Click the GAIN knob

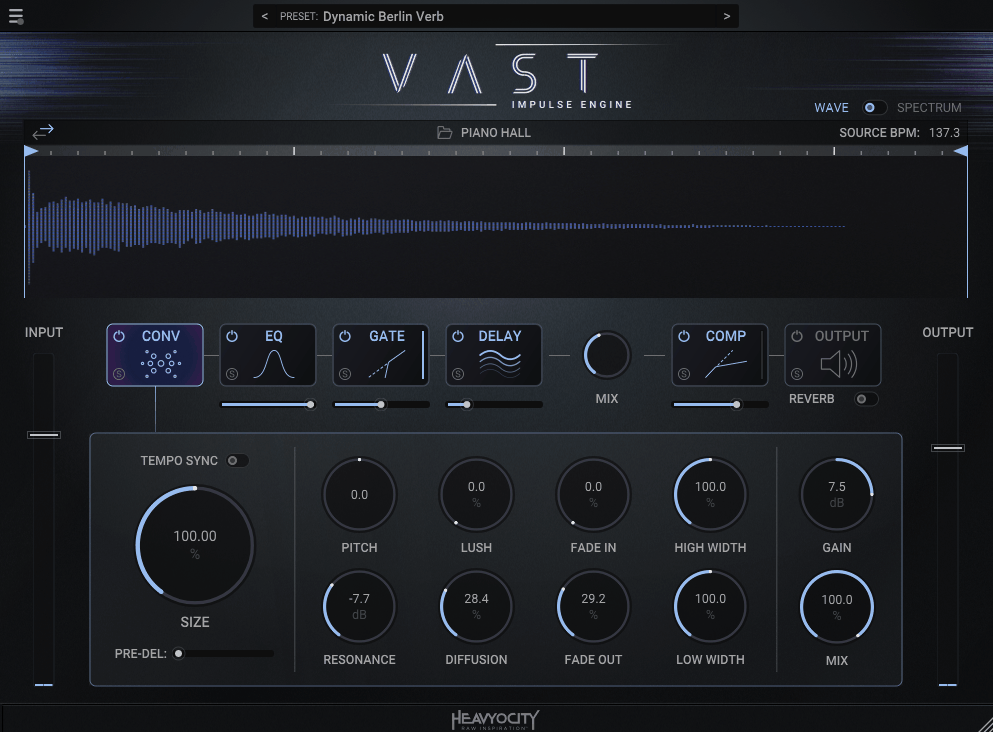(x=837, y=495)
